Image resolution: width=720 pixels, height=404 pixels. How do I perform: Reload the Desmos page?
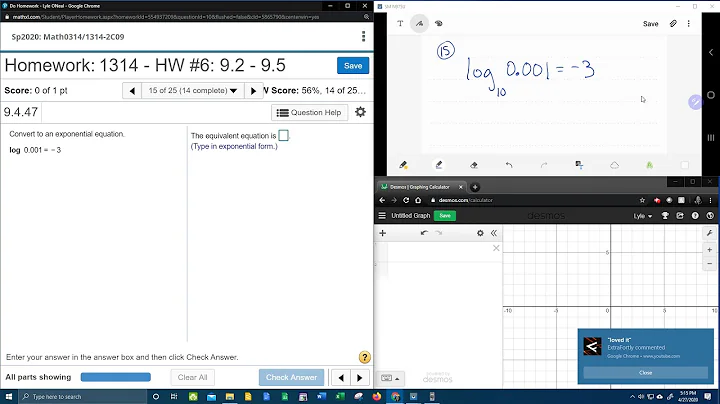point(406,200)
